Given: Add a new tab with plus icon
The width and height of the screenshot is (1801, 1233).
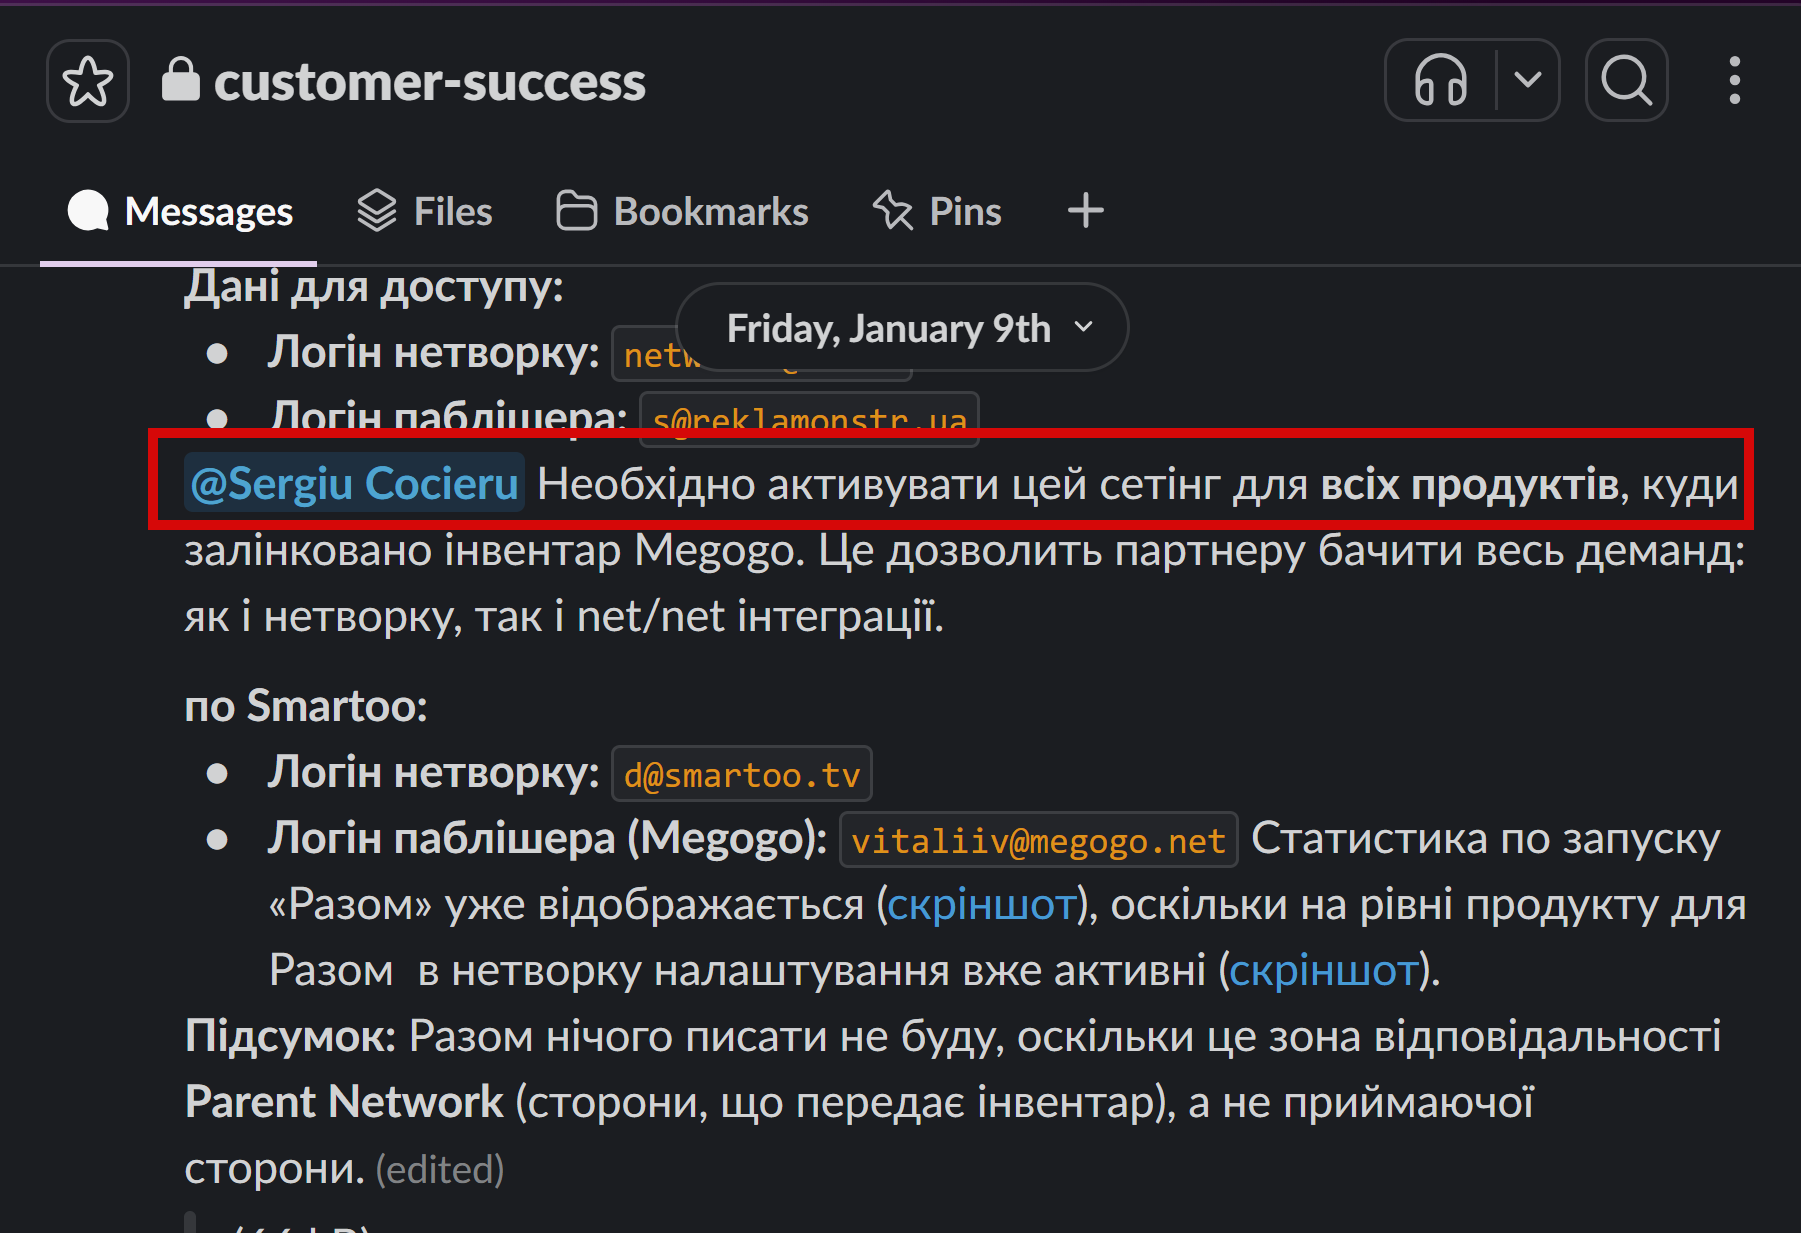Looking at the screenshot, I should click(x=1085, y=211).
